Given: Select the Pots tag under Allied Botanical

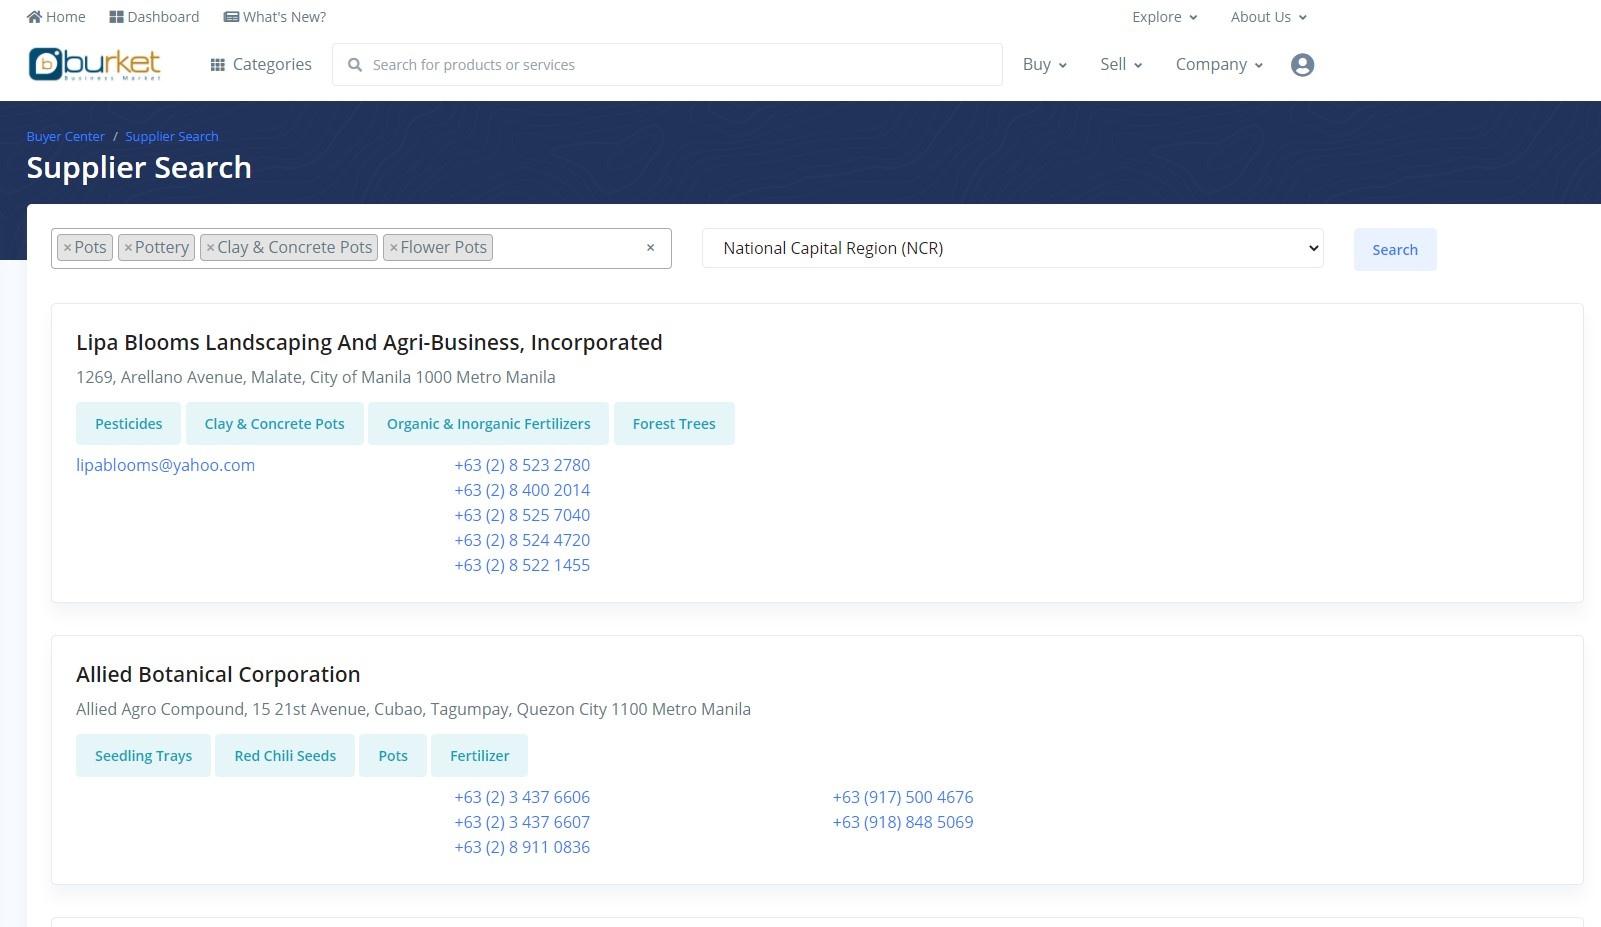Looking at the screenshot, I should click(393, 756).
